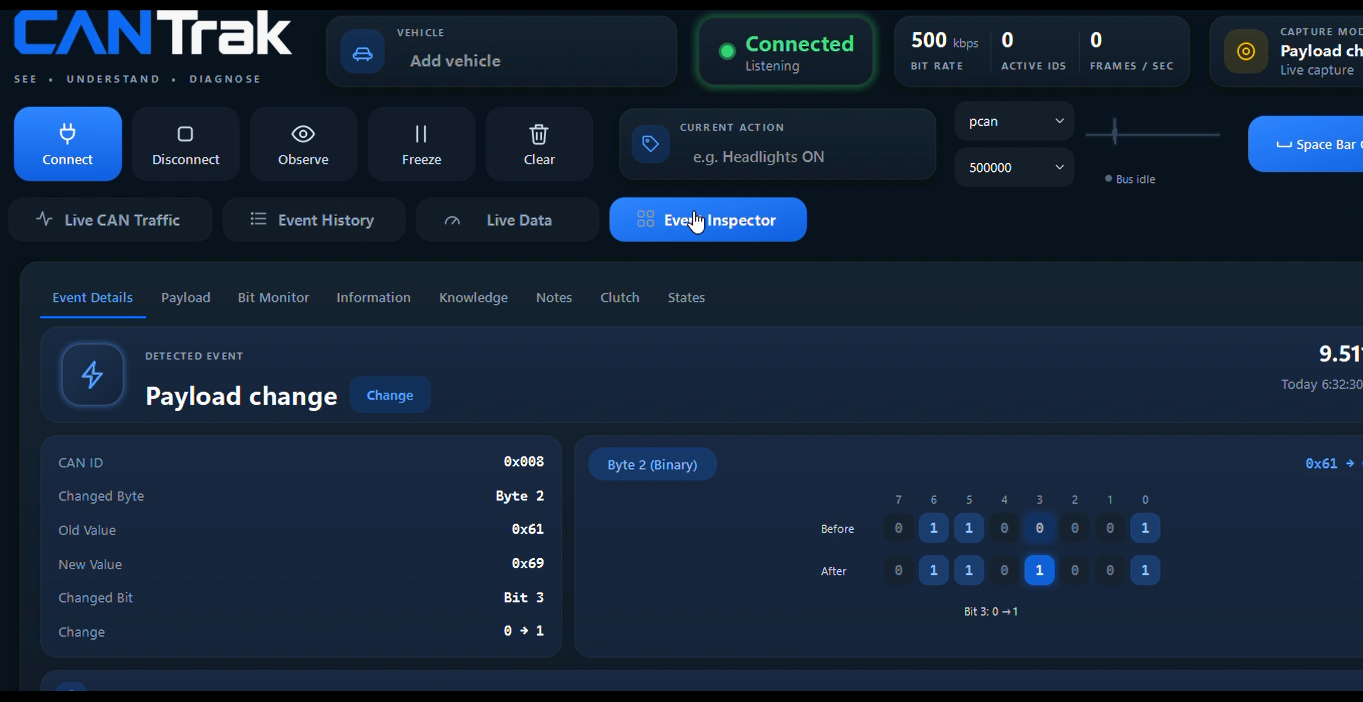
Task: Click the CAN ID value 0x008
Action: 524,462
